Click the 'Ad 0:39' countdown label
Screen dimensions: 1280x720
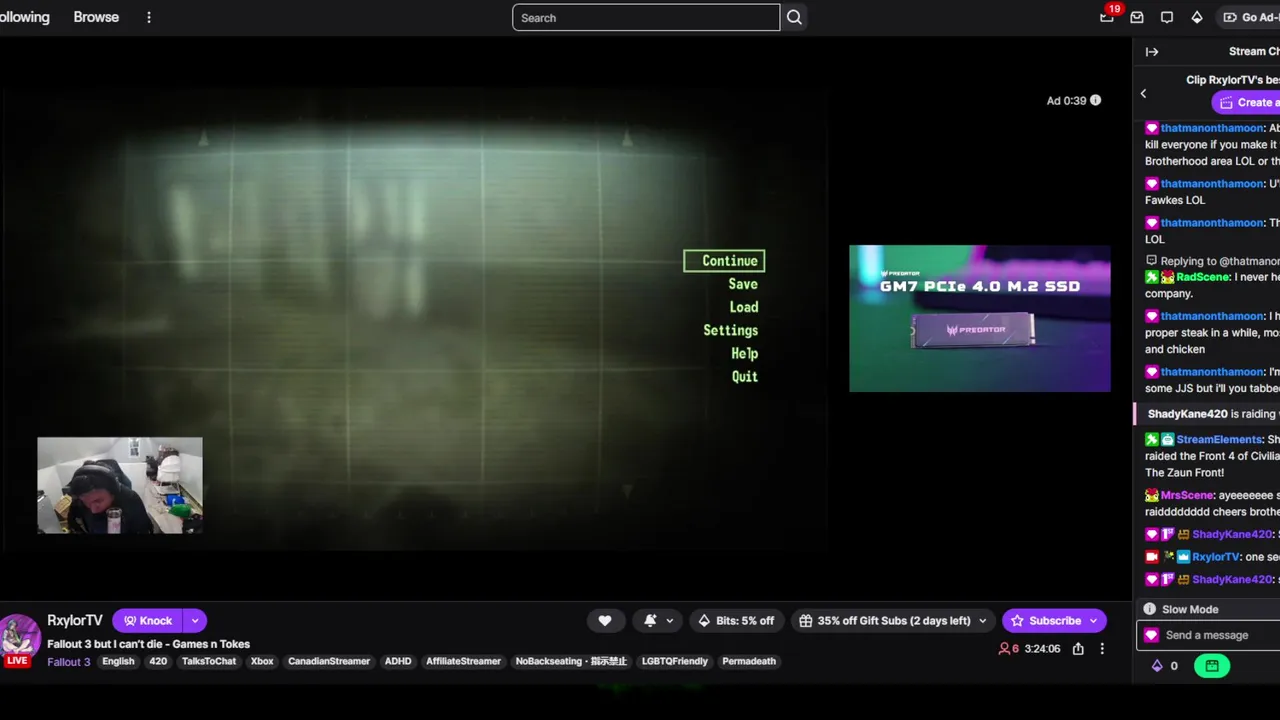1066,100
